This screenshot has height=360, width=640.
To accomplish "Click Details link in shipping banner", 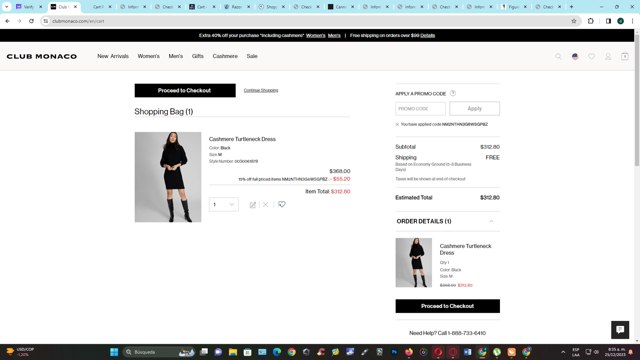I will click(x=427, y=36).
